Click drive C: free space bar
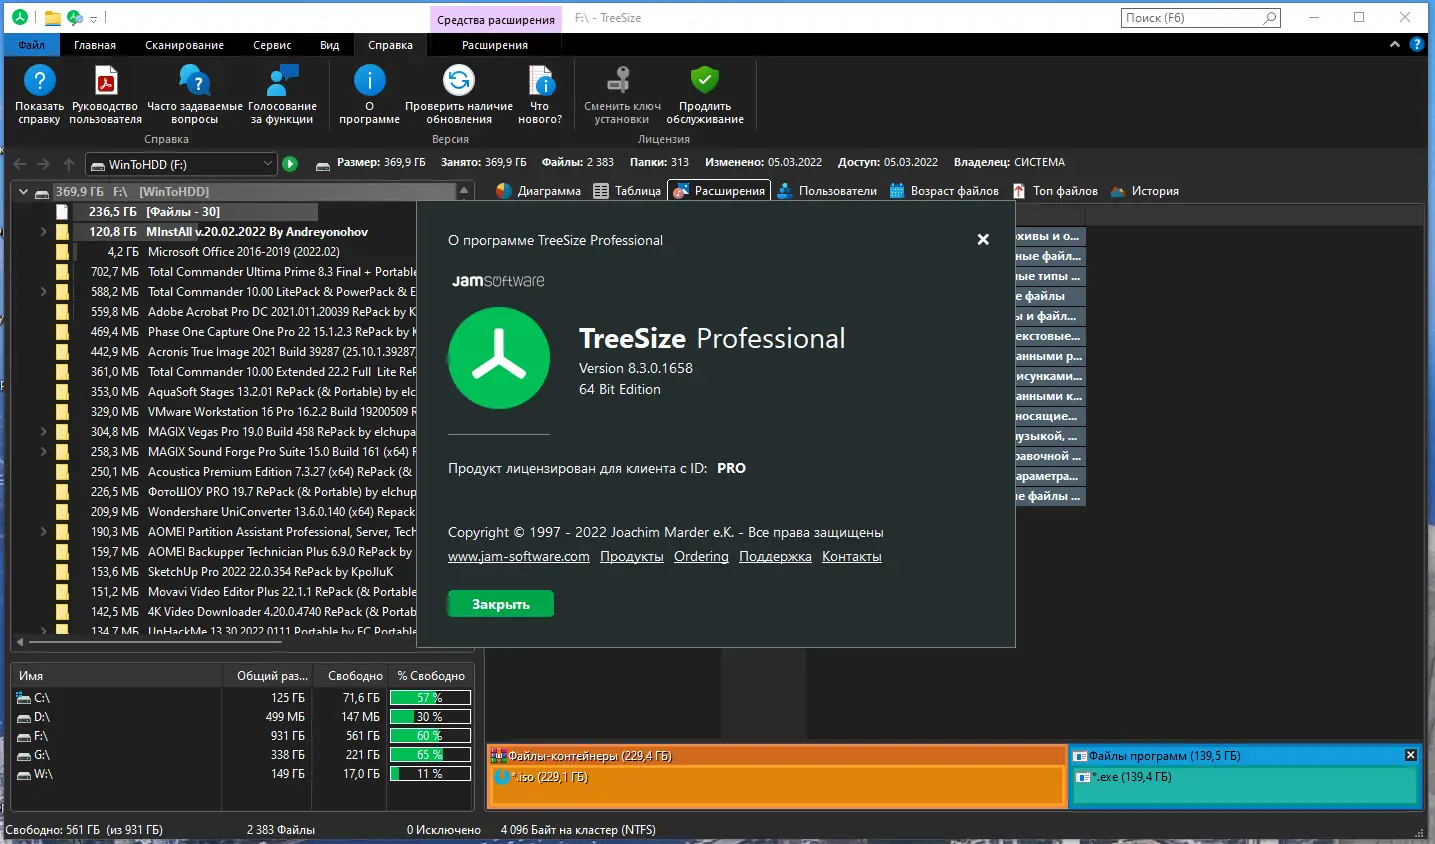The width and height of the screenshot is (1435, 844). (x=430, y=697)
